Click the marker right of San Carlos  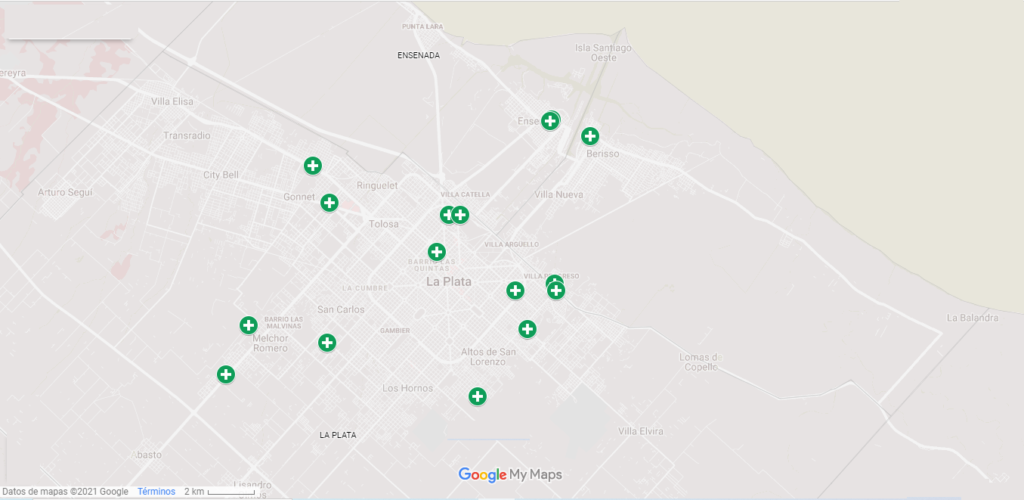point(327,342)
